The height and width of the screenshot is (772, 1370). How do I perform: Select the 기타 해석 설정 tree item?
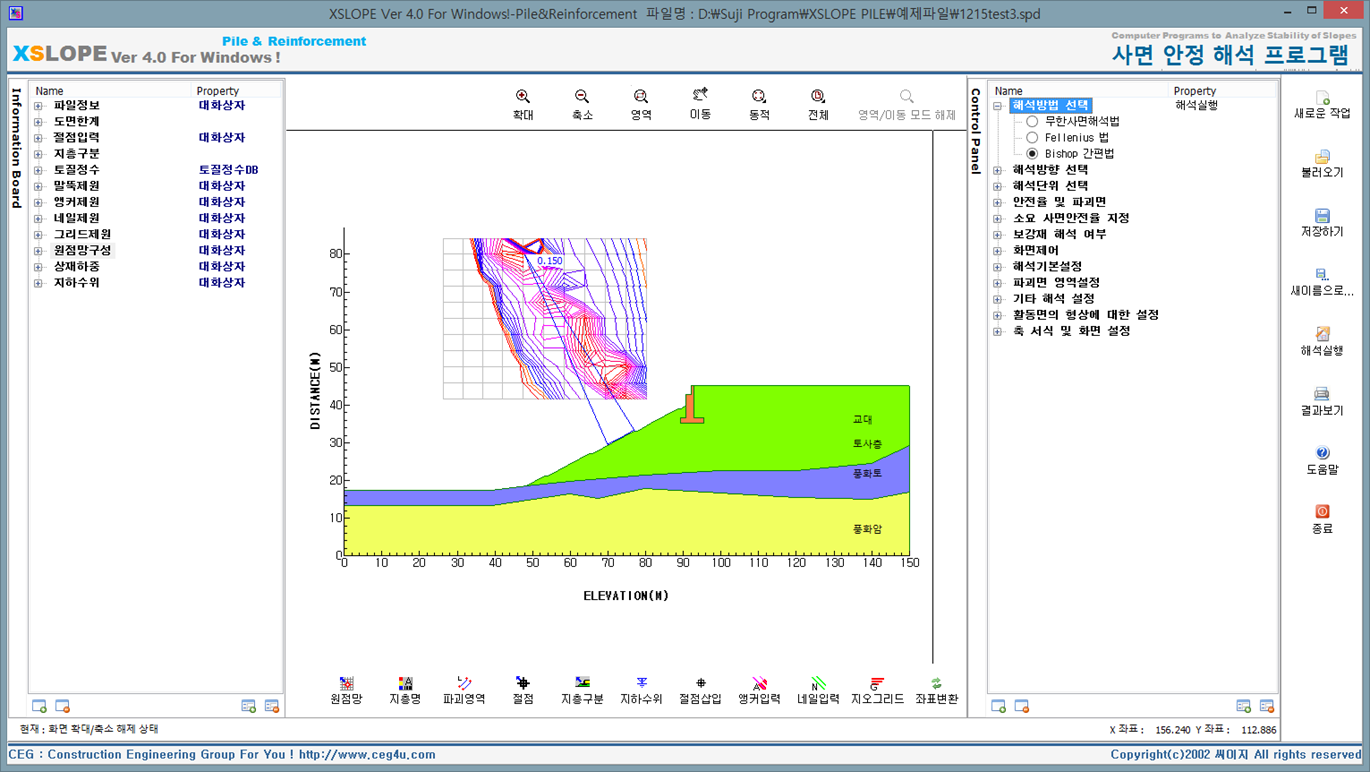1053,299
